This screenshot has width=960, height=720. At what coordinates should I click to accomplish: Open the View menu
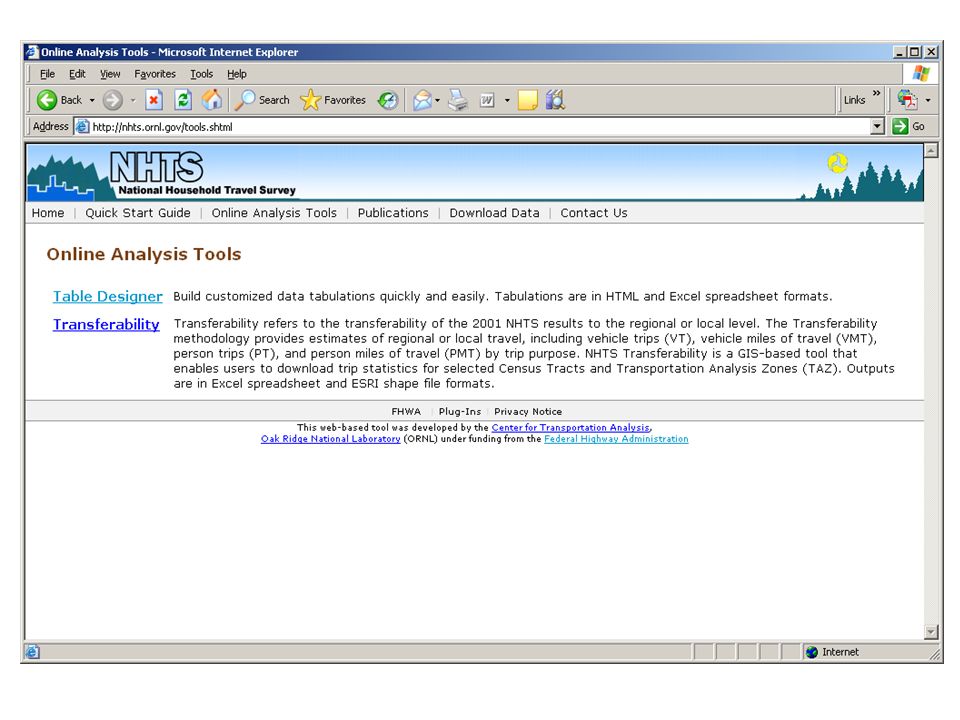pyautogui.click(x=110, y=74)
